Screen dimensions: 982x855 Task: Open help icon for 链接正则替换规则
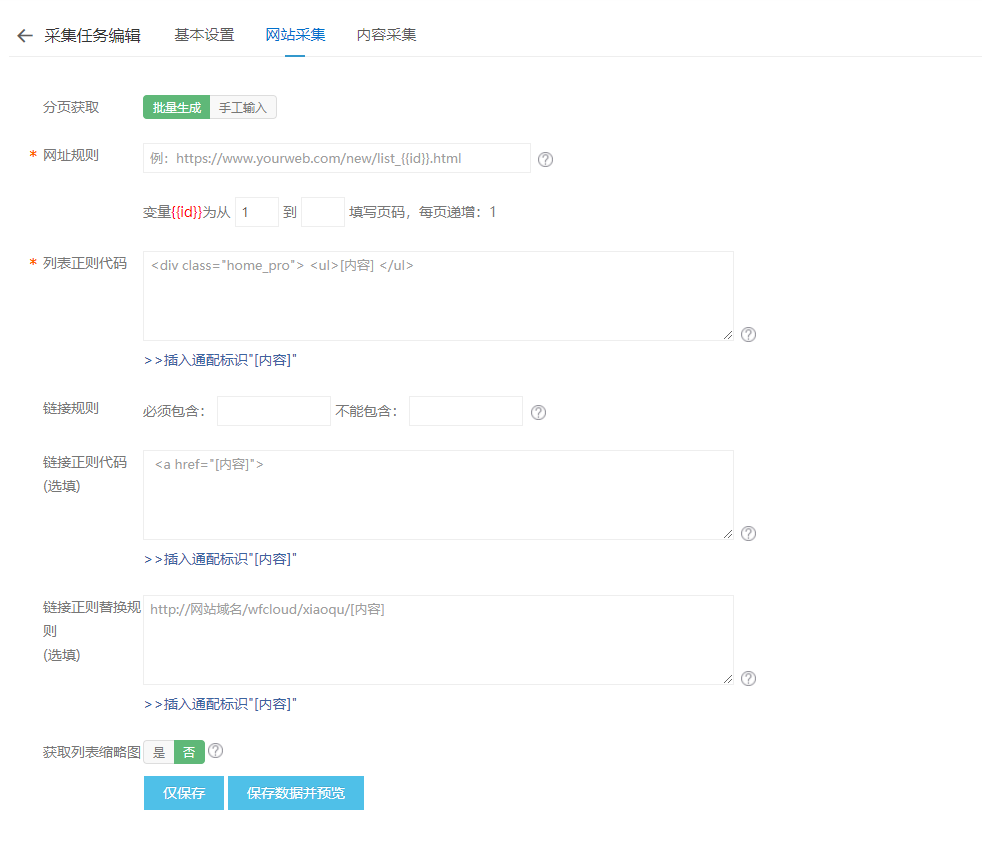[748, 678]
